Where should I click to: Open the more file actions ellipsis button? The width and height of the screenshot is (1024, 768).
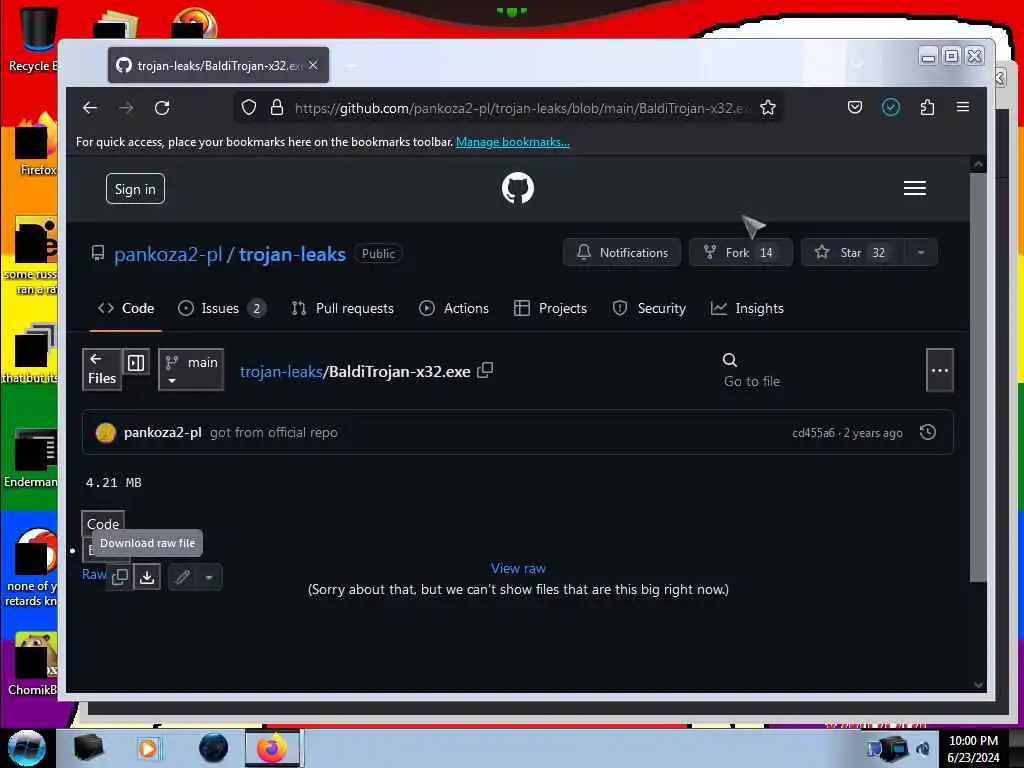(940, 370)
